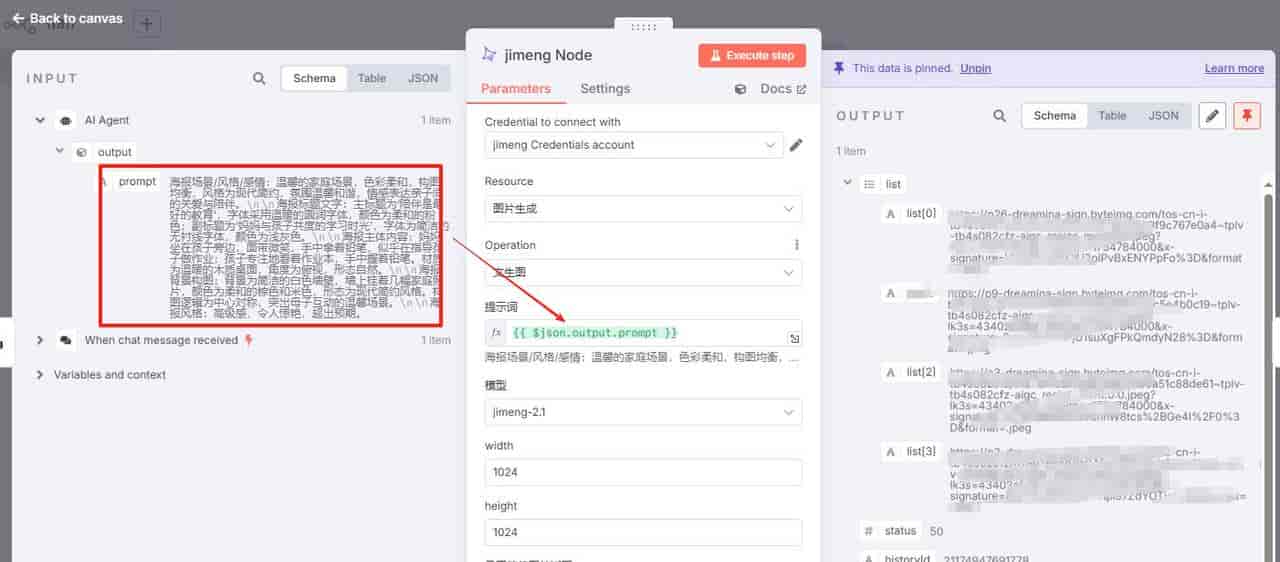Run the Execute step button
Screen dimensions: 1280x562
tap(751, 55)
